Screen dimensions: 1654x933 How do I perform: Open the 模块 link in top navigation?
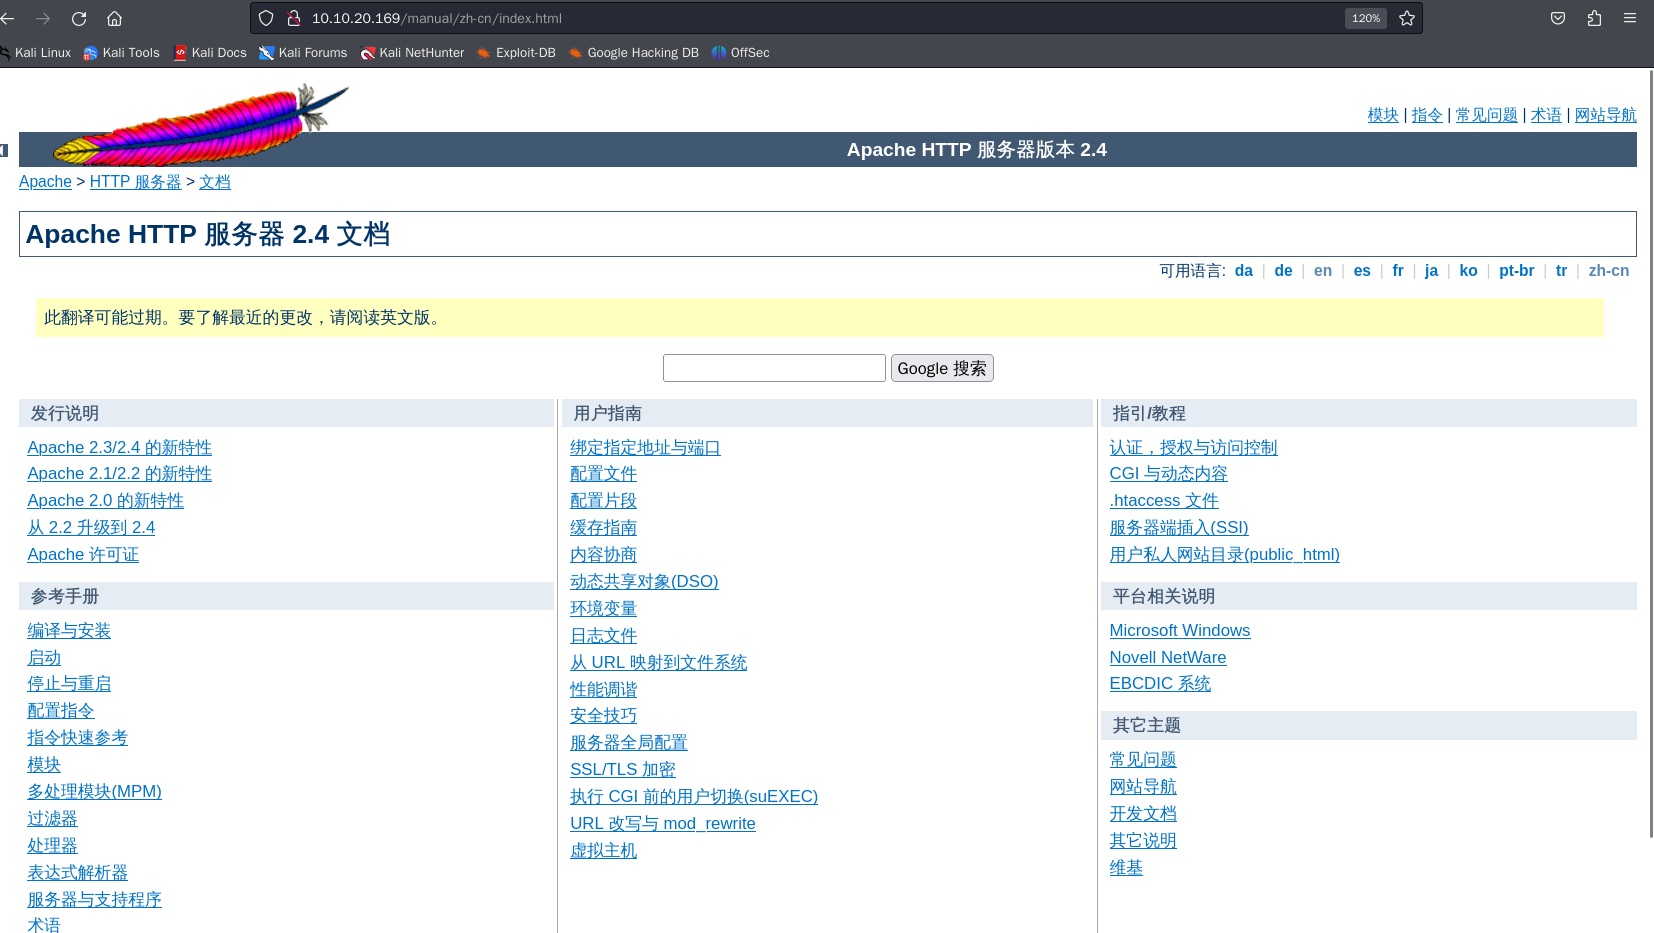pyautogui.click(x=1383, y=115)
